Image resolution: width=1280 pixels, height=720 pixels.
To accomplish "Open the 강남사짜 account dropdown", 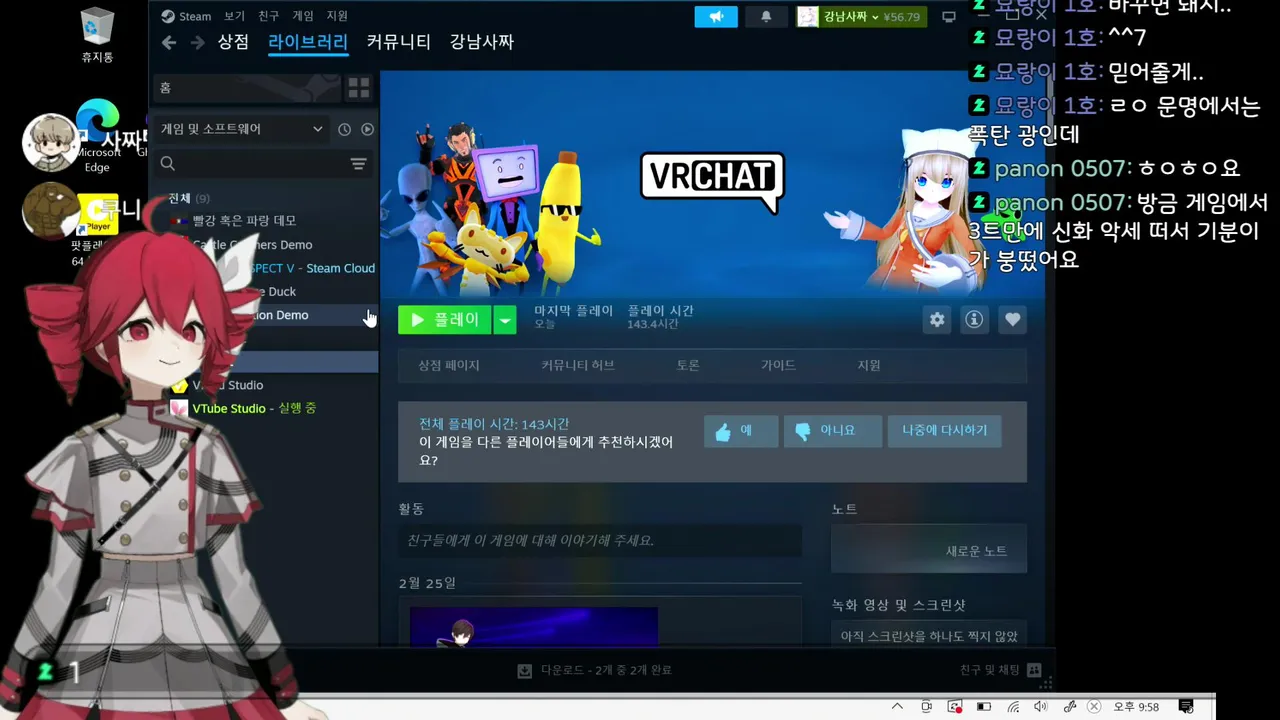I will coord(850,17).
